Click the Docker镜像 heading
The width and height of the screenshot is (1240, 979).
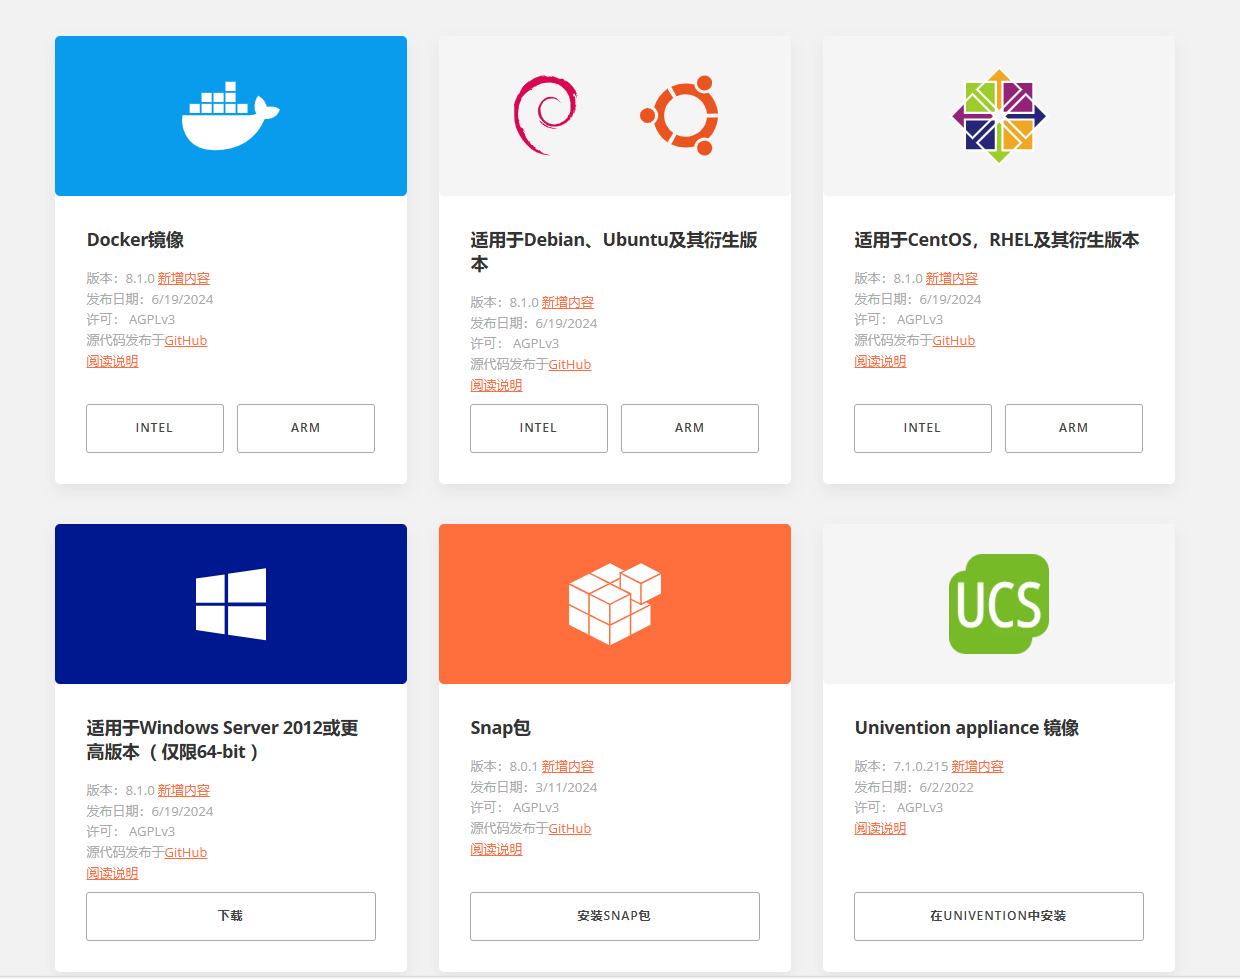tap(136, 240)
